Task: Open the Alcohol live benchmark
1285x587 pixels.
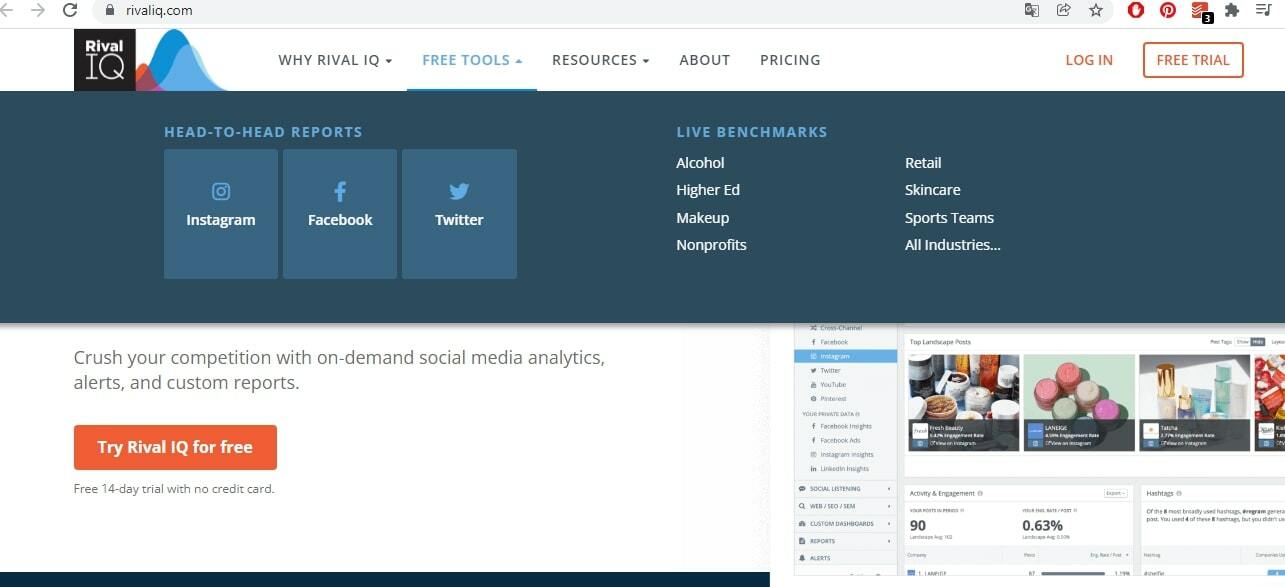Action: (700, 163)
